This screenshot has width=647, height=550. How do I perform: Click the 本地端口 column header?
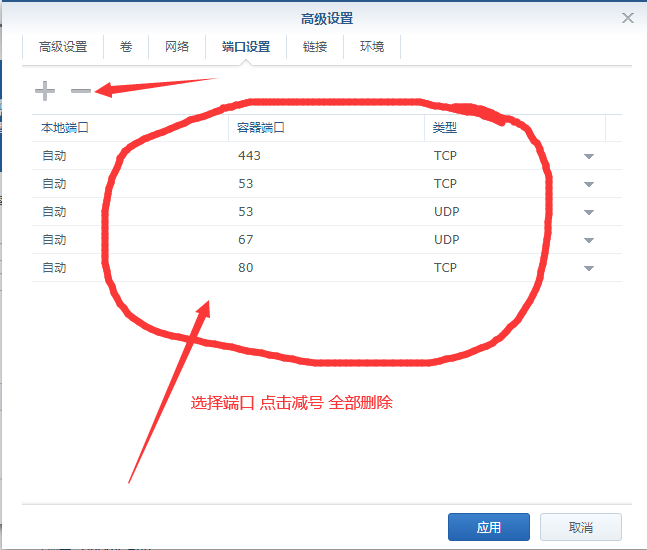[130, 128]
